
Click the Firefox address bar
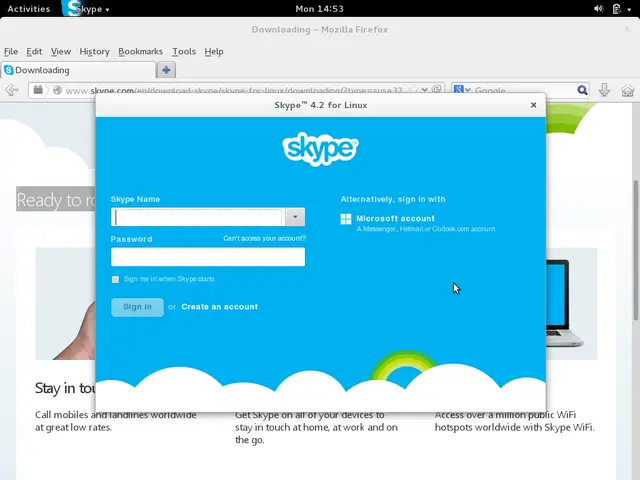coord(234,90)
